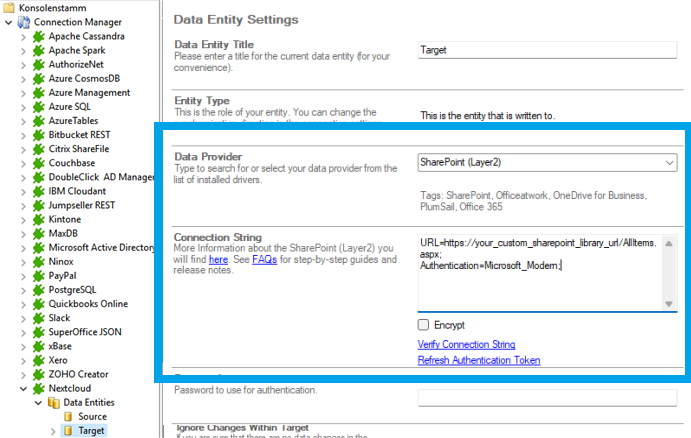The image size is (691, 438).
Task: Click inside the Connection String text box
Action: [540, 273]
